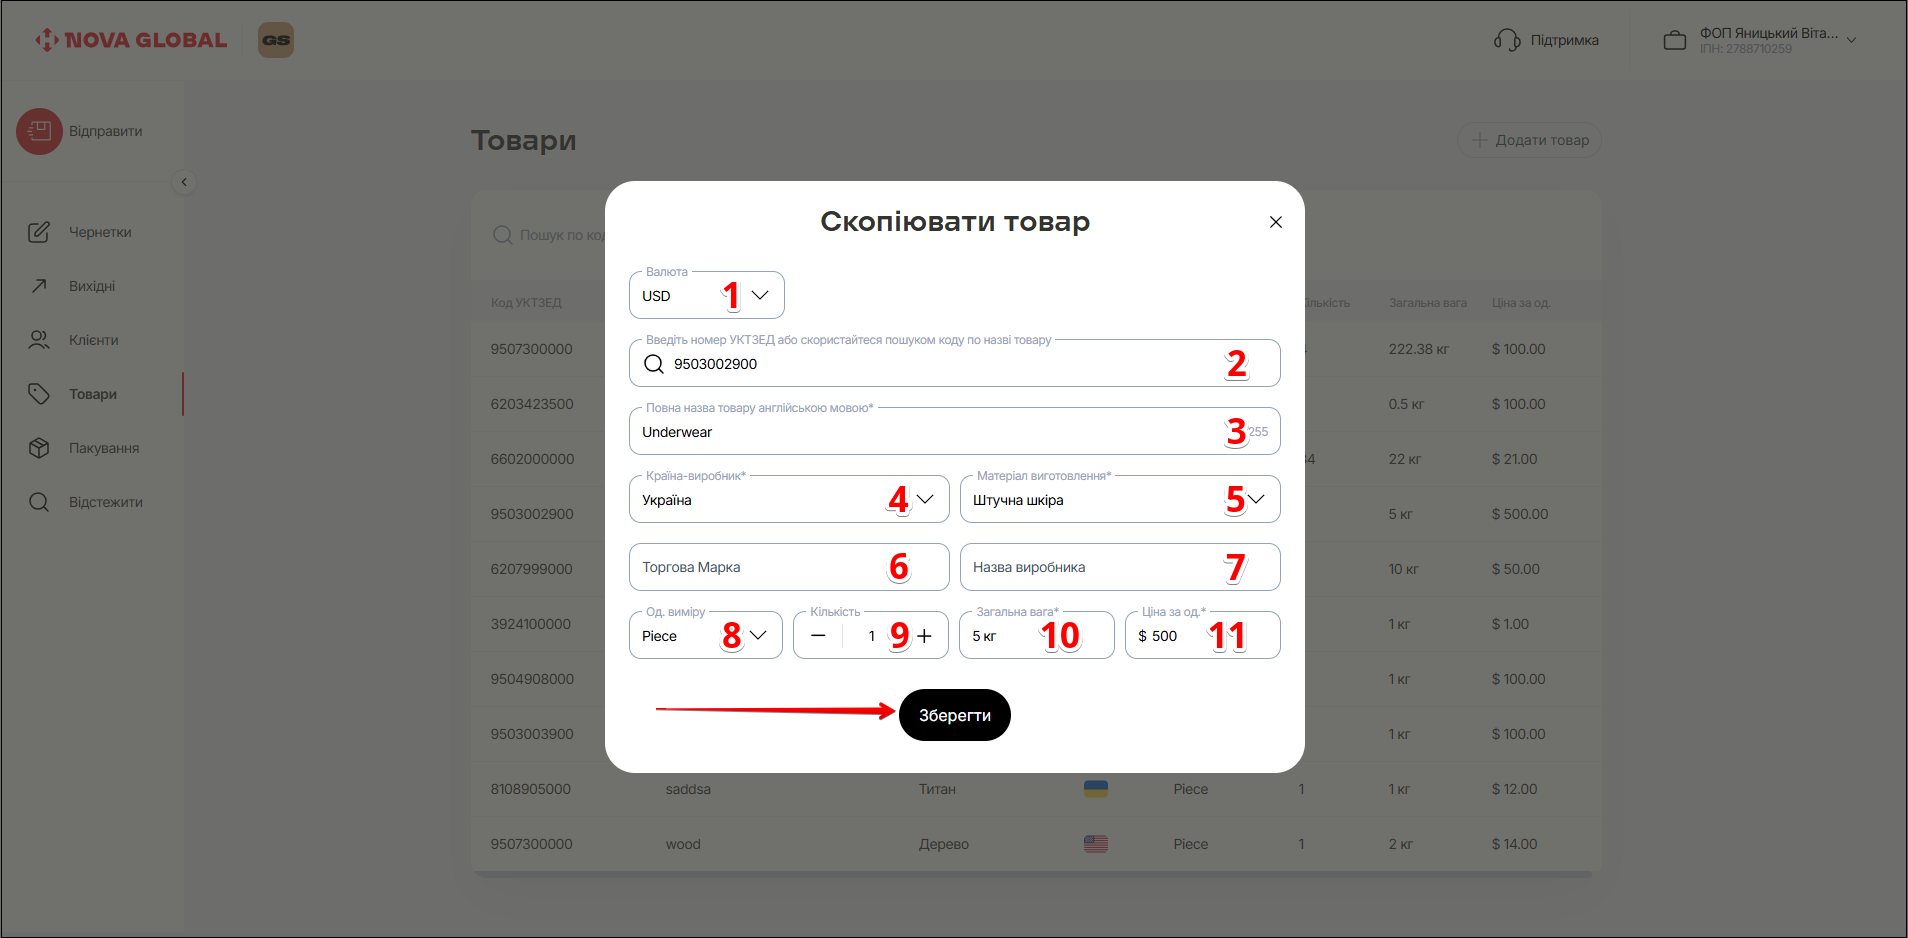Viewport: 1908px width, 938px height.
Task: Click the УКТЗЕД code search field
Action: (x=940, y=364)
